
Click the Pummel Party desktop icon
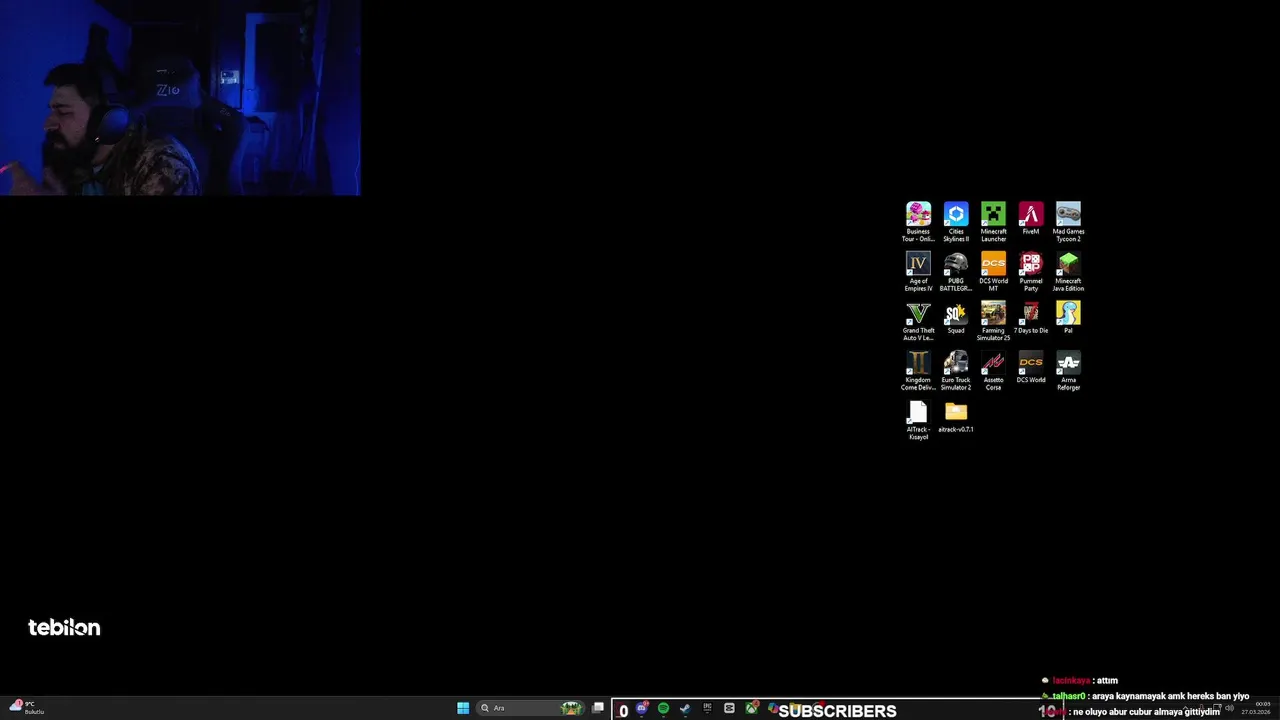pyautogui.click(x=1031, y=271)
